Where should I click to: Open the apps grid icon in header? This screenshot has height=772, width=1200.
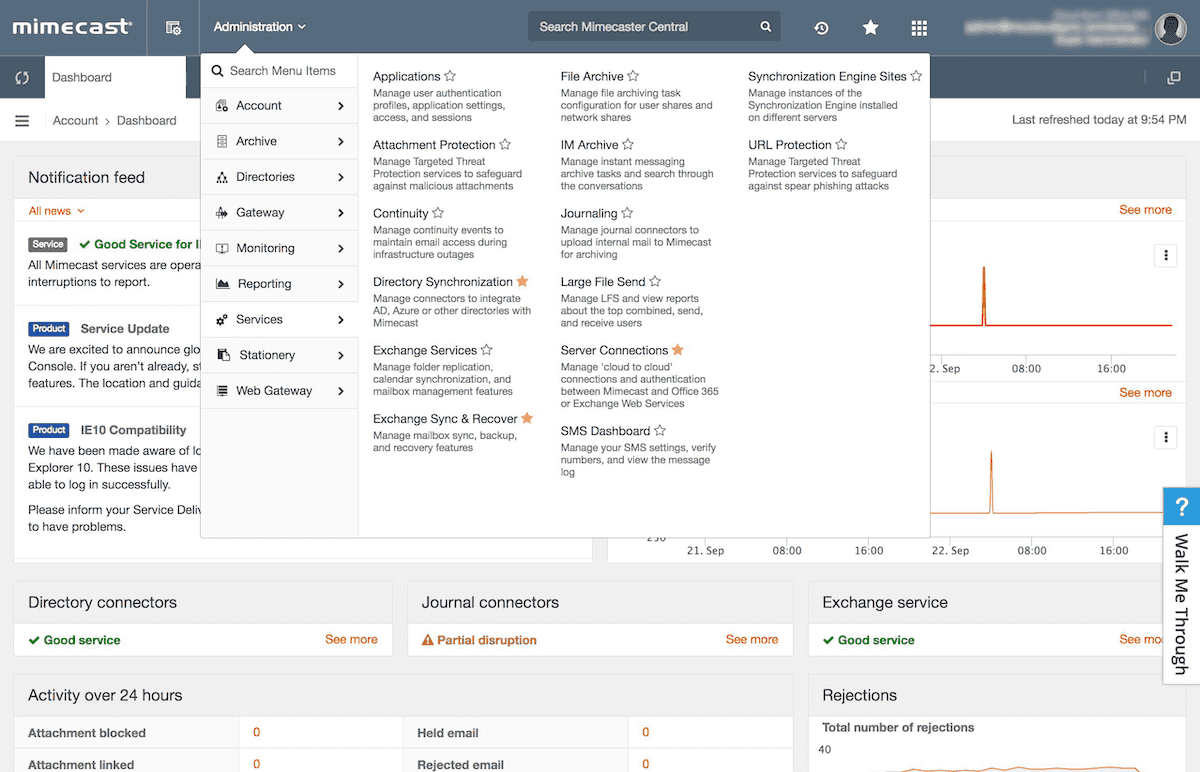(x=919, y=27)
